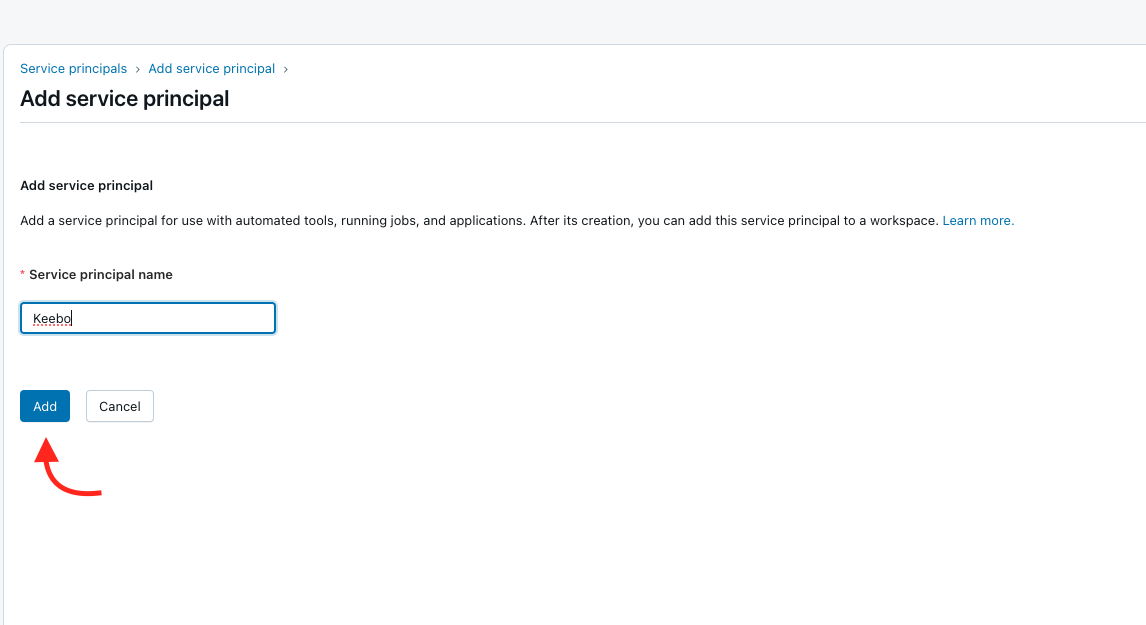Abort the operation with the Cancel button
Screen dimensions: 1146x625
point(119,406)
